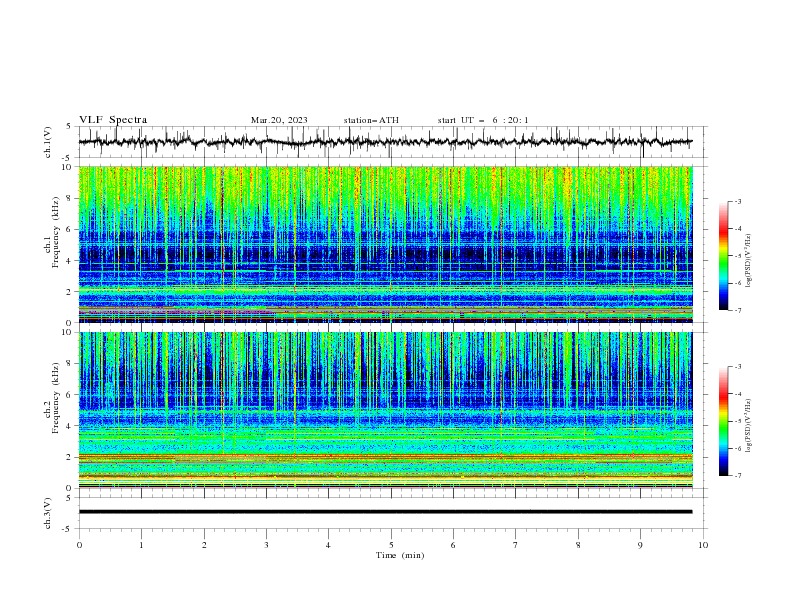Click the 'station=ATH' label
Image resolution: width=792 pixels, height=612 pixels.
coord(371,120)
